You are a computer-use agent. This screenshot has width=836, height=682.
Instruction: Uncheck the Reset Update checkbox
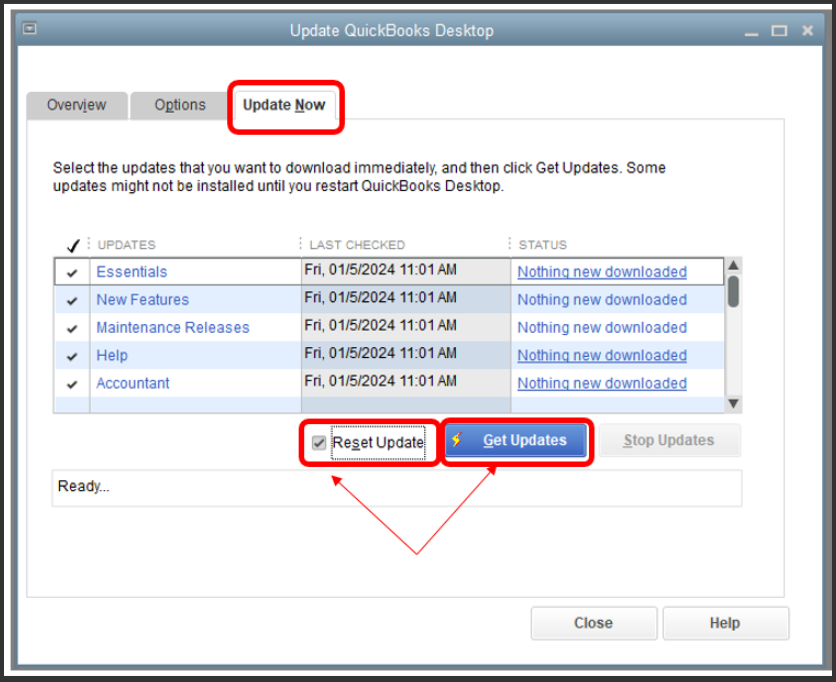pyautogui.click(x=319, y=443)
